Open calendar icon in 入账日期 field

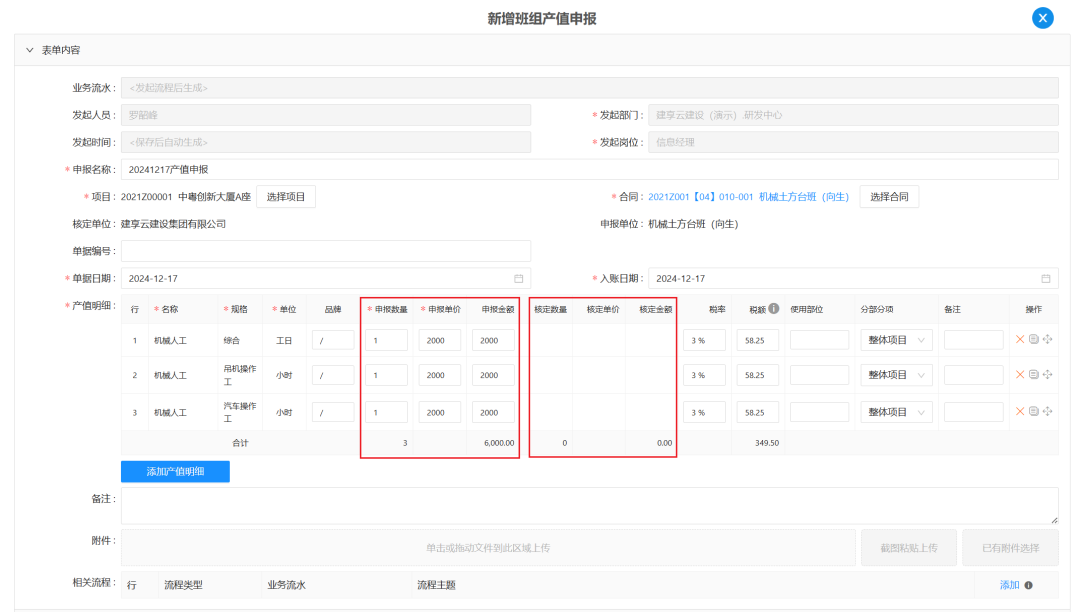1046,279
